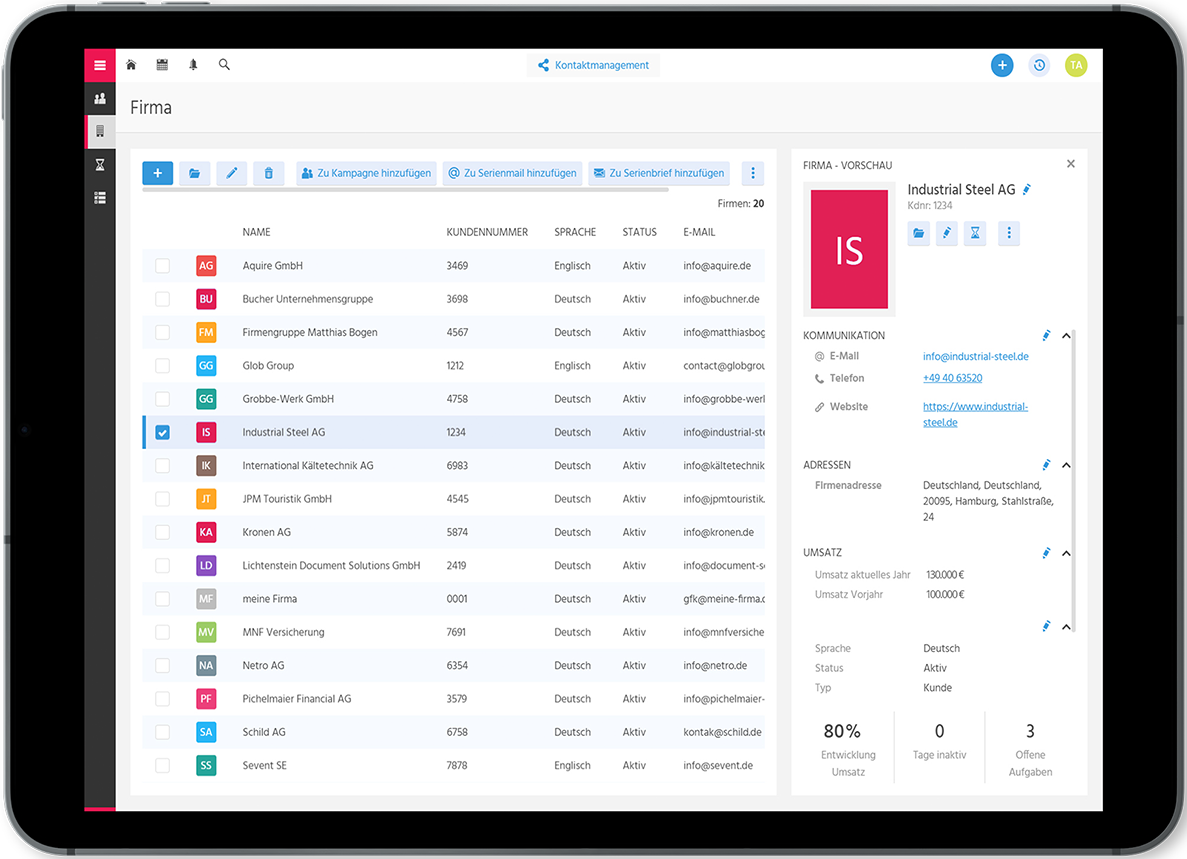
Task: Add new company with list plus button
Action: (157, 173)
